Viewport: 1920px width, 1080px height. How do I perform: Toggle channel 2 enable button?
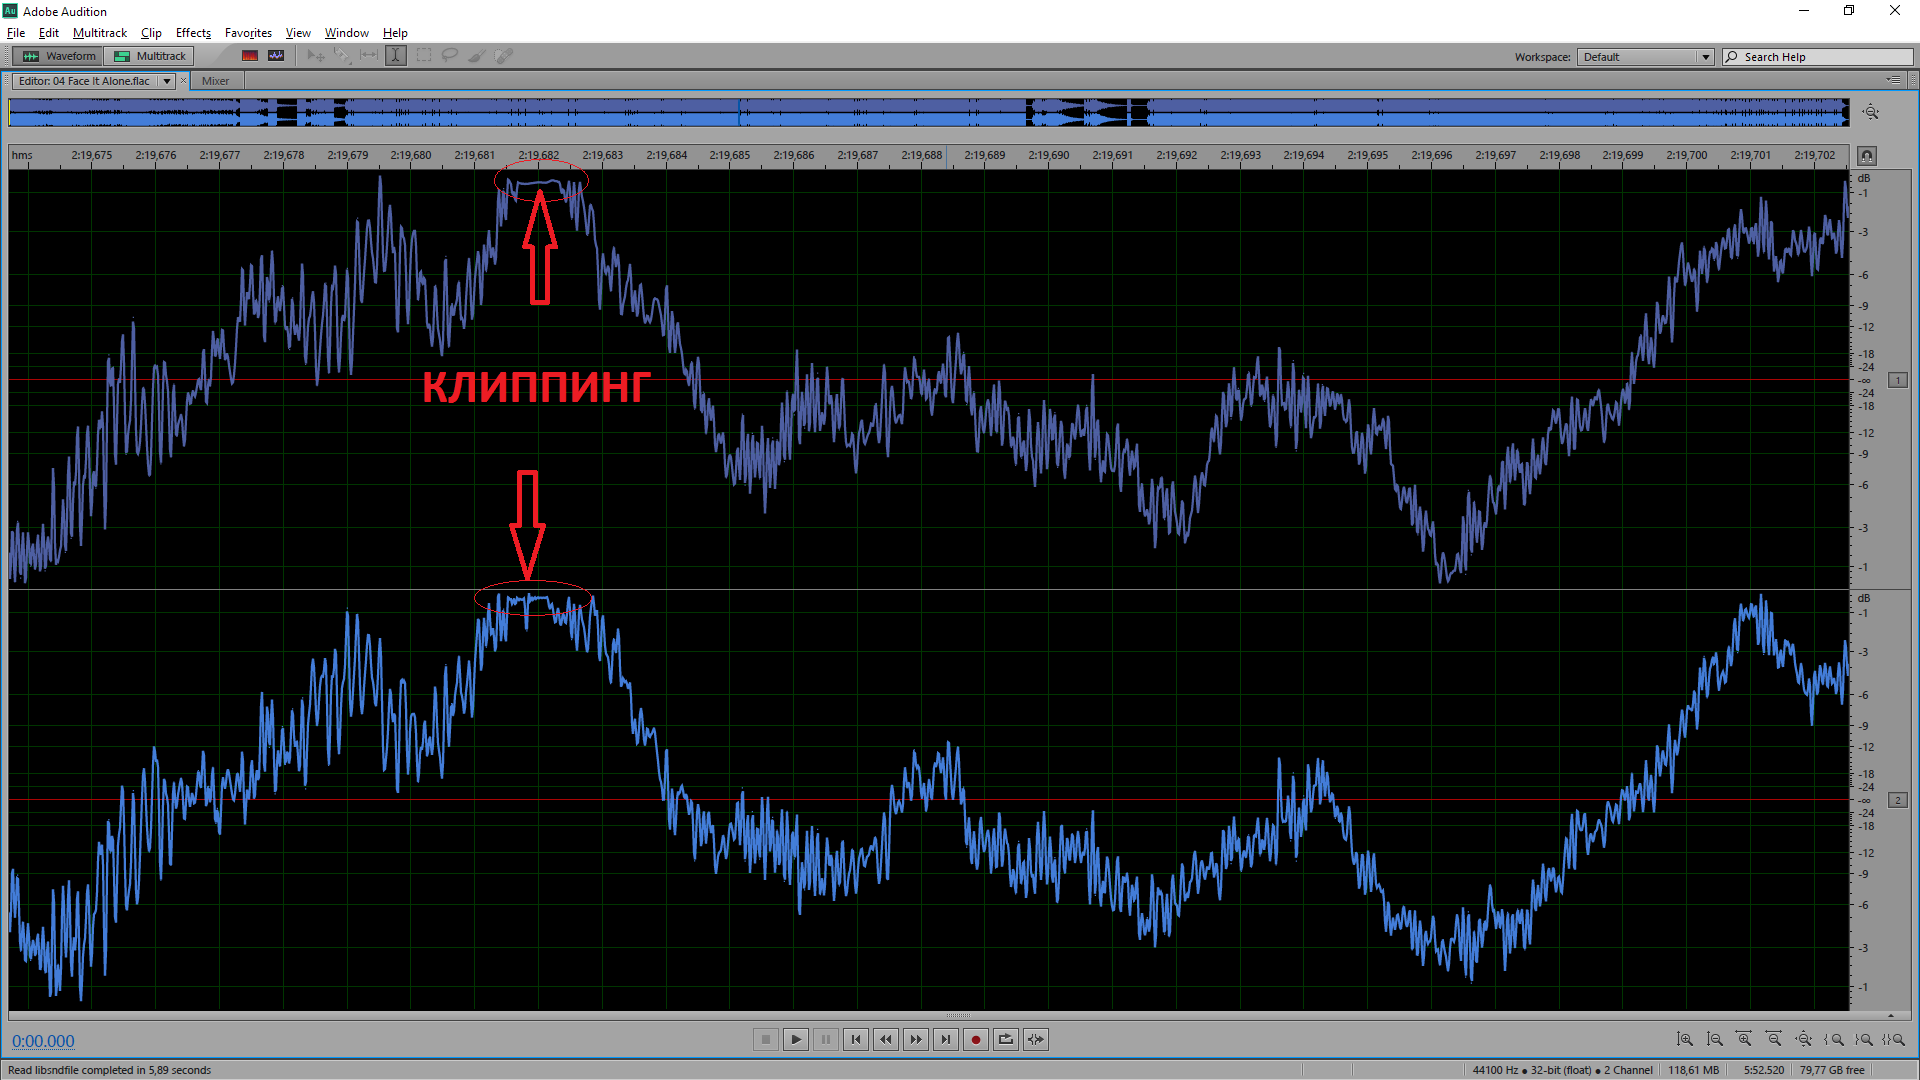(1897, 800)
